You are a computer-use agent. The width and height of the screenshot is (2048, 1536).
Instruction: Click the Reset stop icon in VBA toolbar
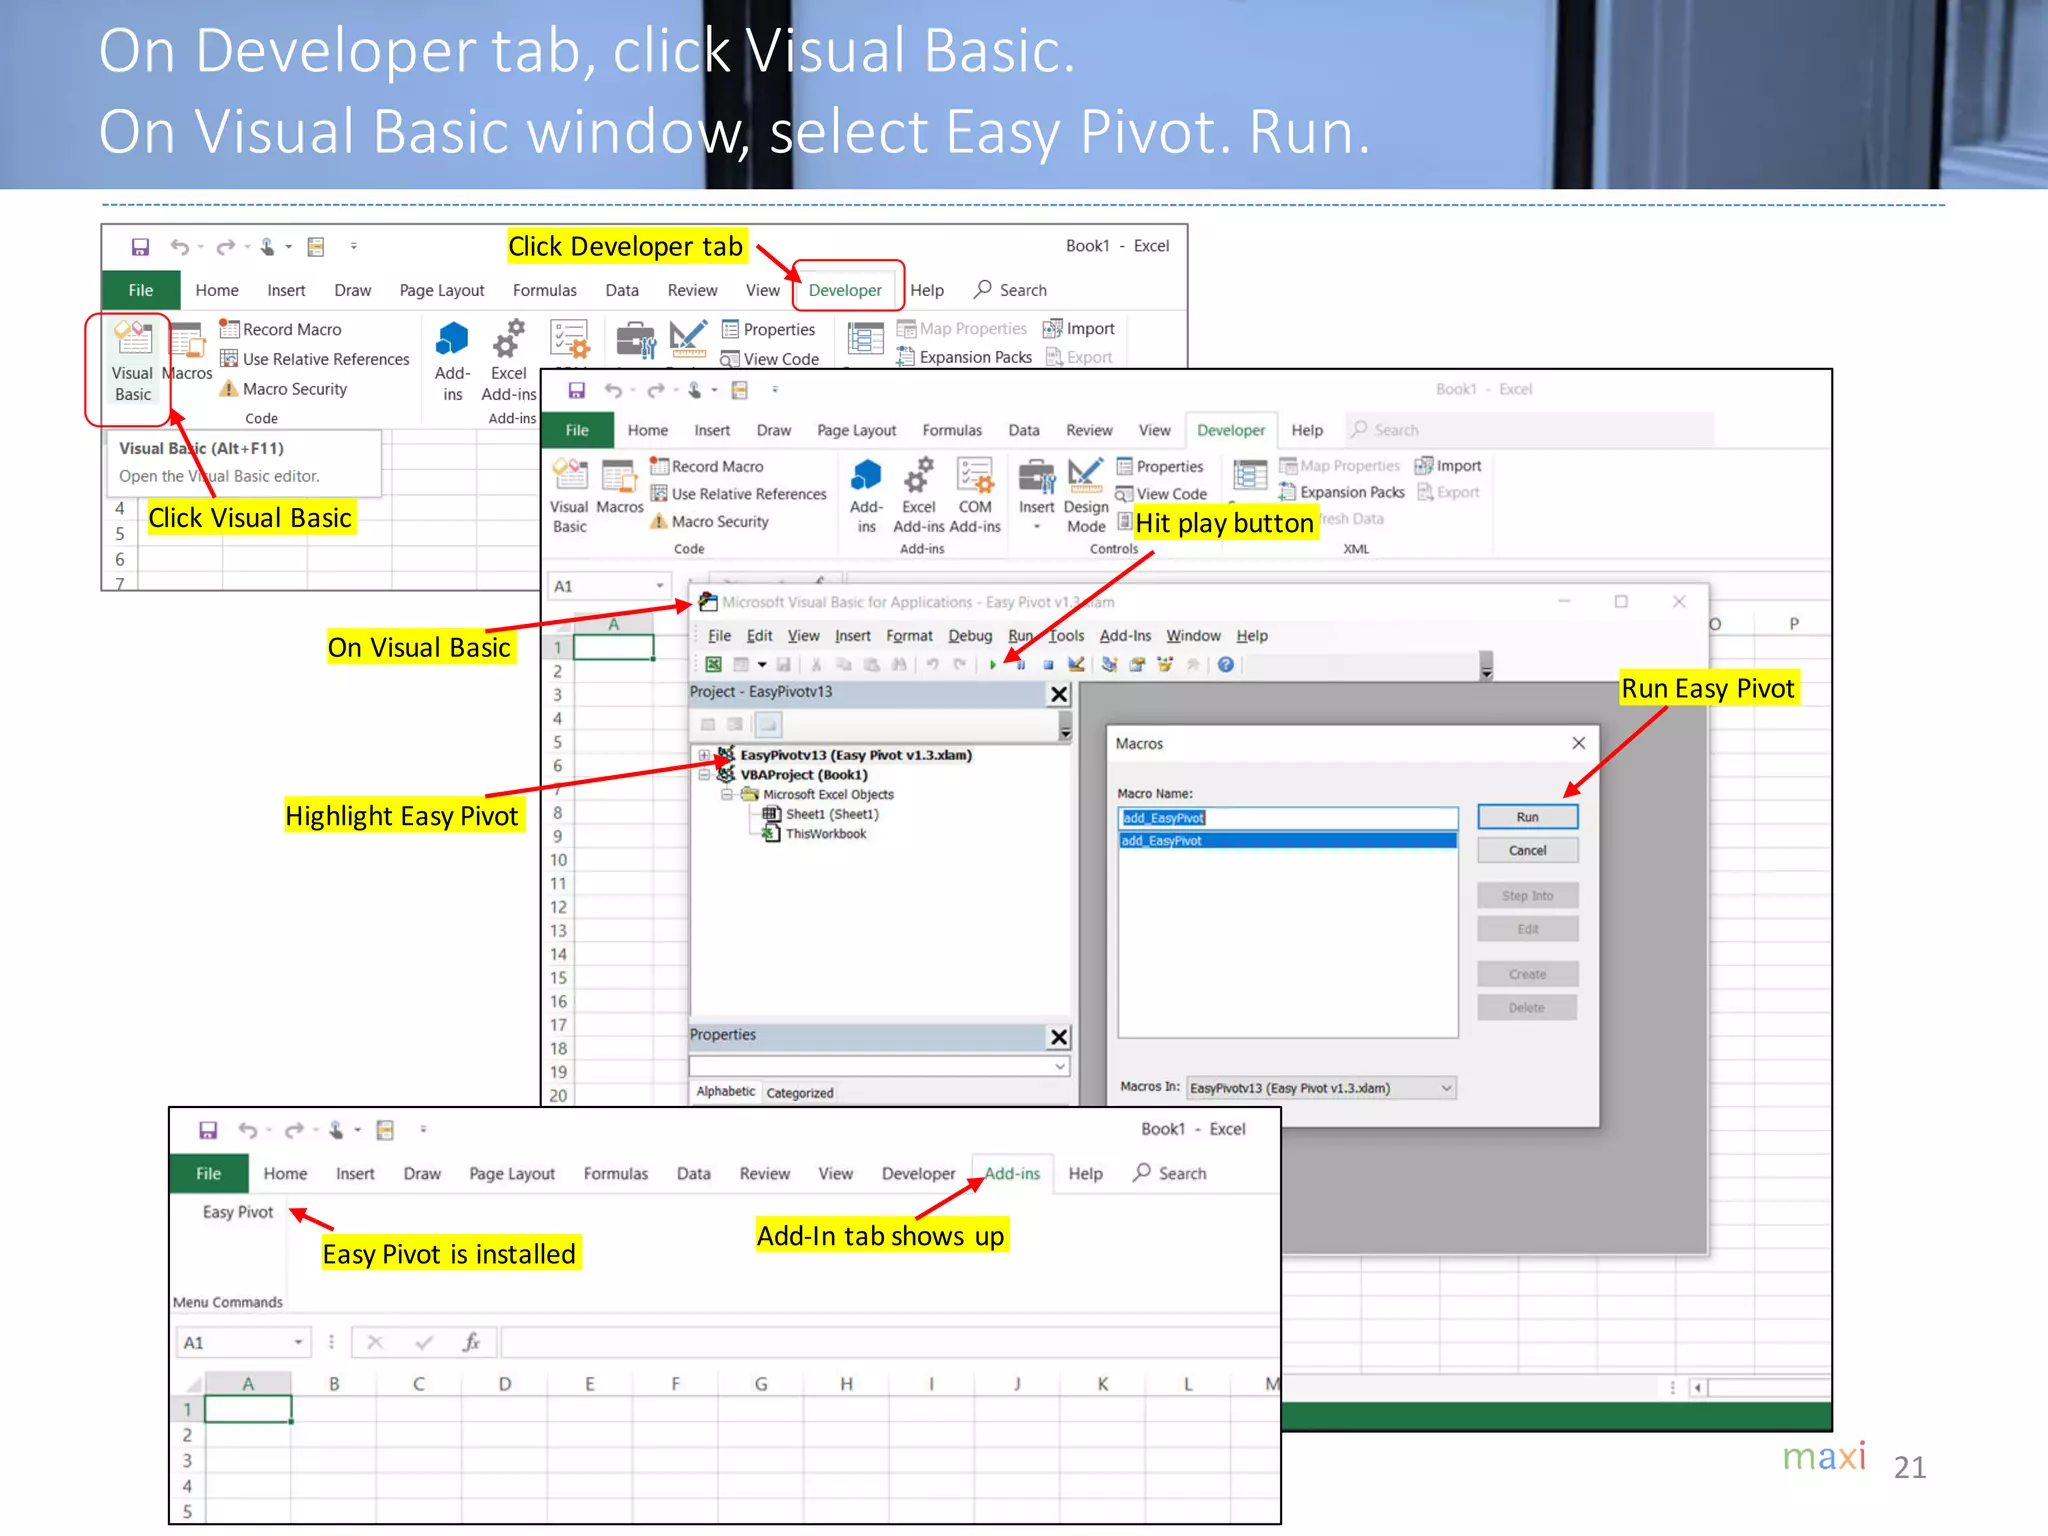1048,665
